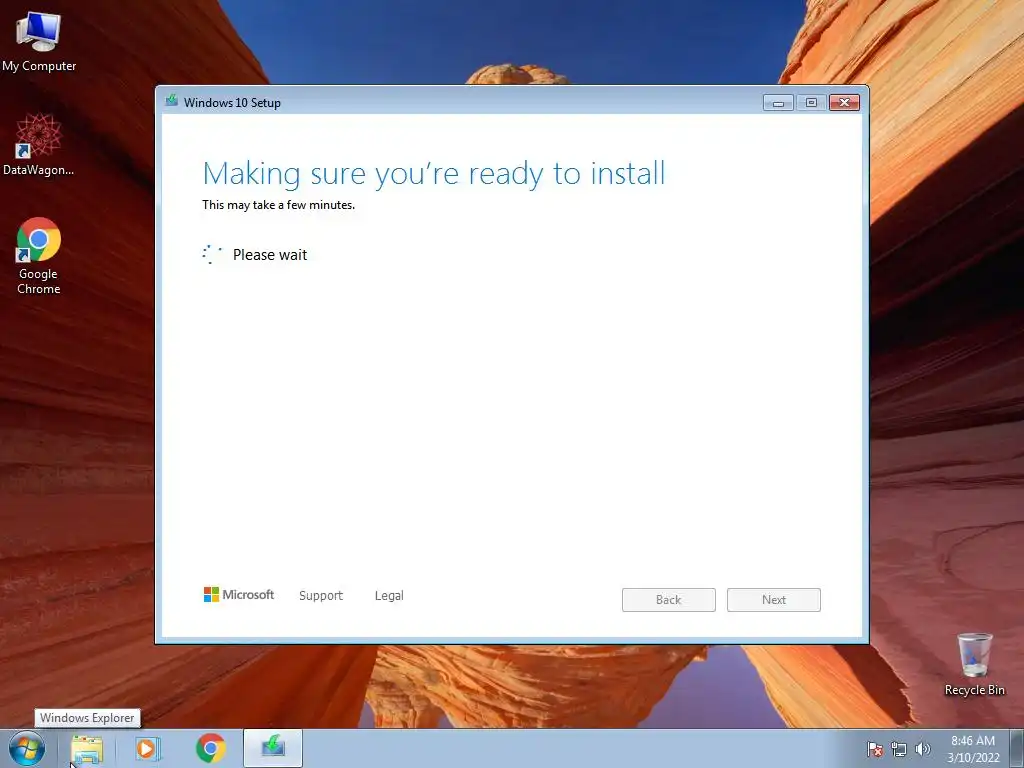Click the Windows 10 Setup title bar icon
This screenshot has width=1024, height=768.
[172, 101]
